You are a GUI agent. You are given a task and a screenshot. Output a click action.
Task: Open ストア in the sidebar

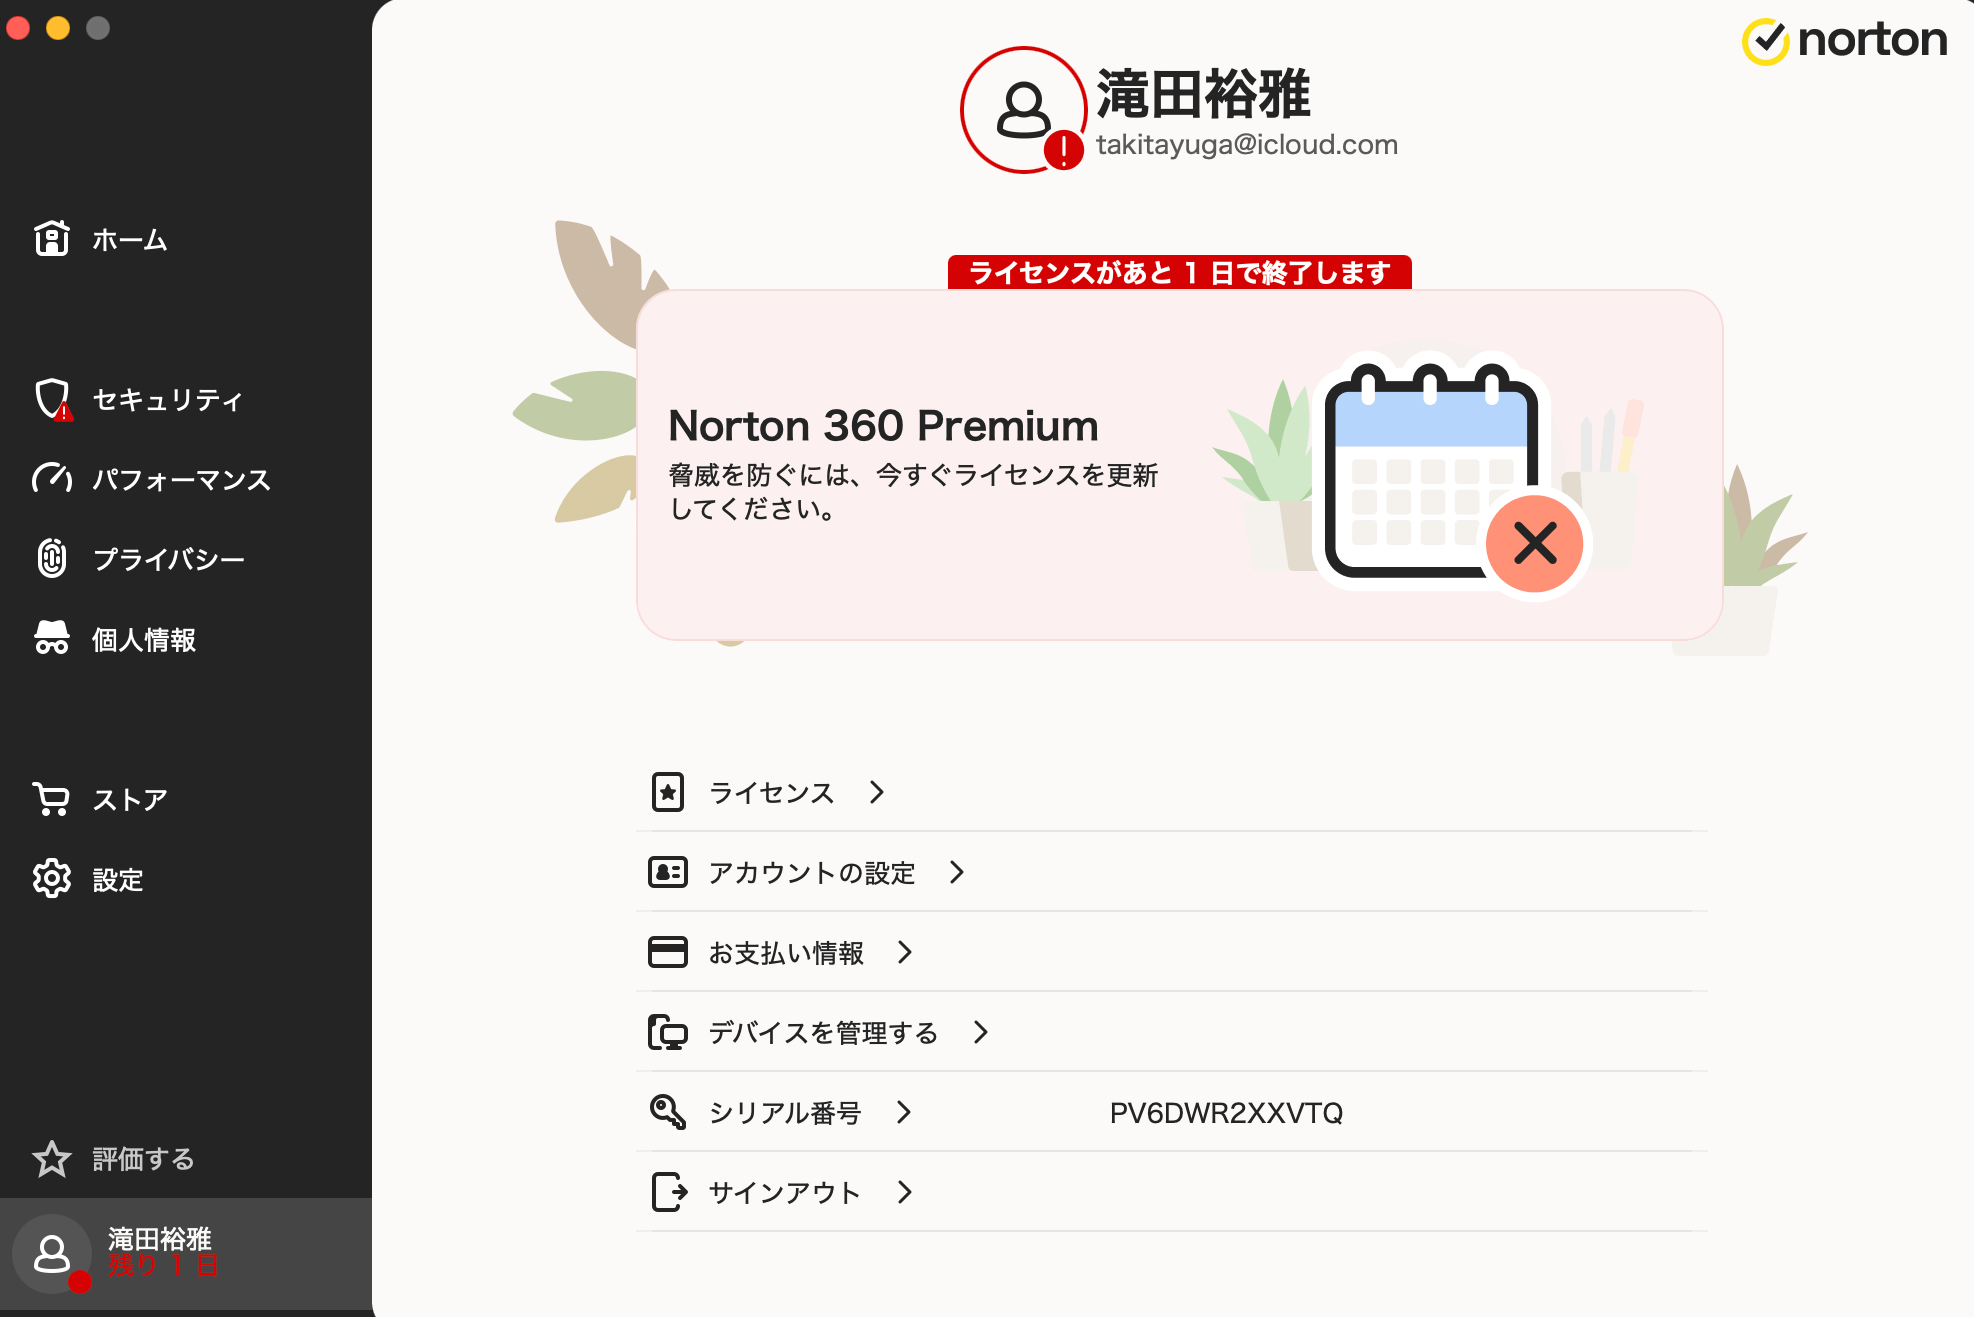[130, 800]
